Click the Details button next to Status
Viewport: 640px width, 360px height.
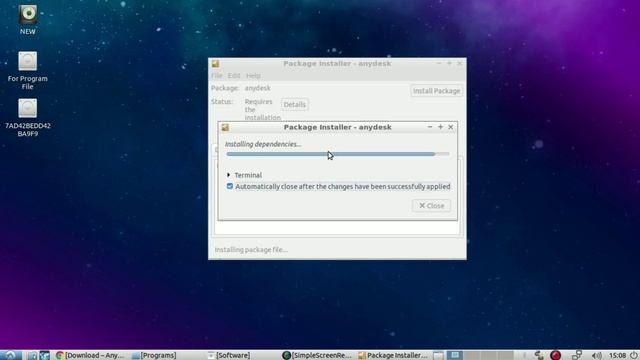tap(294, 104)
